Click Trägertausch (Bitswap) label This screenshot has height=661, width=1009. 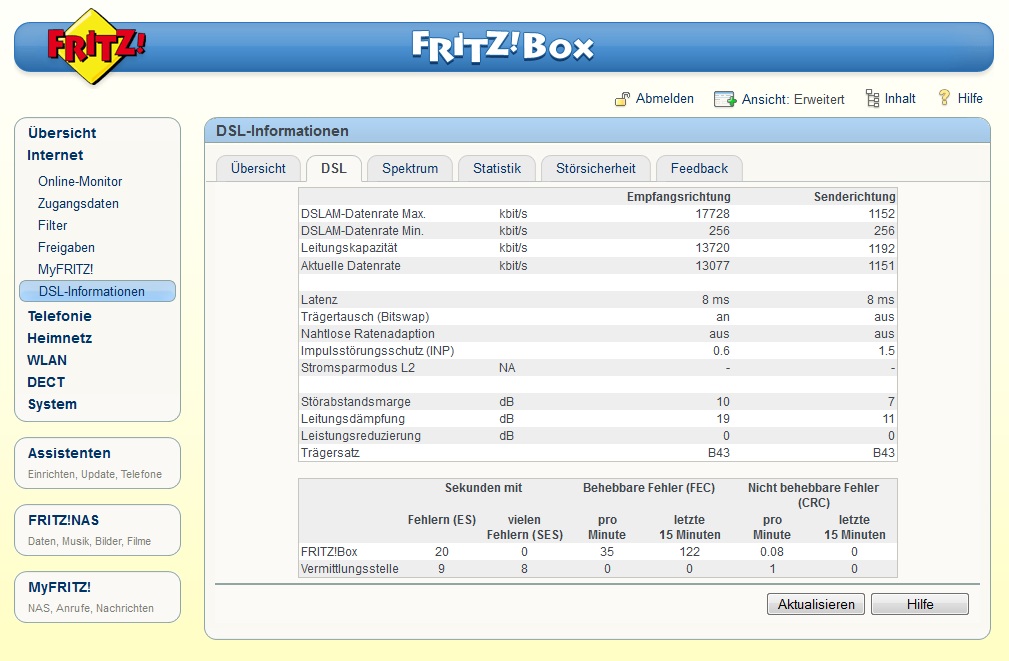tap(365, 317)
